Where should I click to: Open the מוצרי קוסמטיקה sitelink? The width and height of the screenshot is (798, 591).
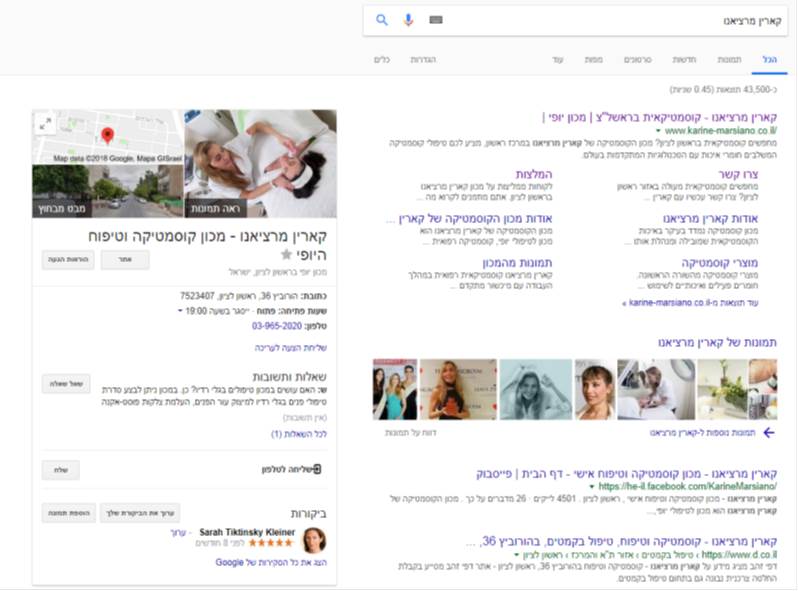coord(720,263)
